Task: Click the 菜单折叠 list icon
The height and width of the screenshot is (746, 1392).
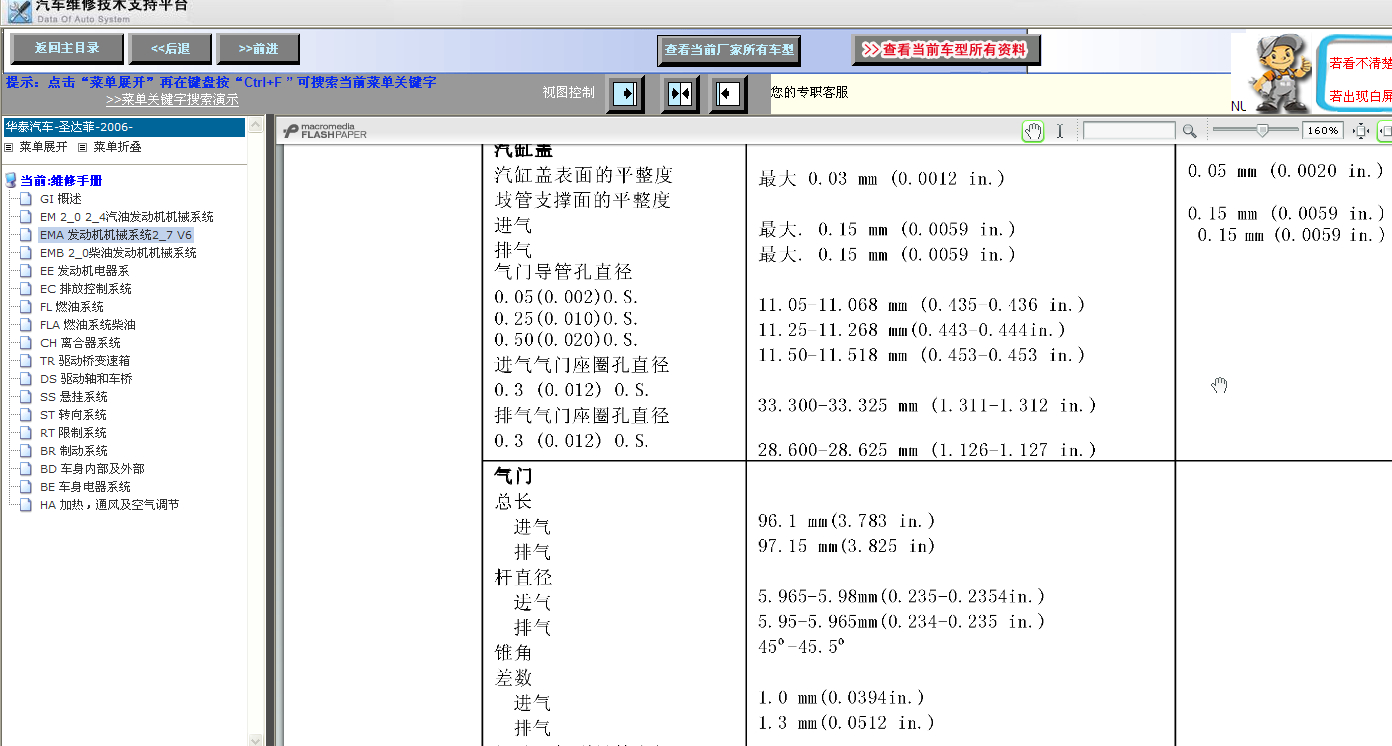Action: (x=83, y=147)
